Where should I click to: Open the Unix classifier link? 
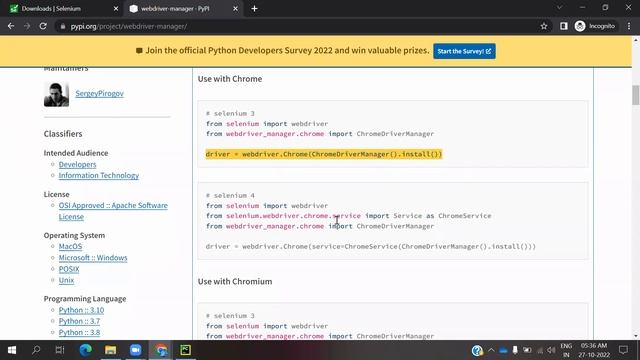[66, 280]
